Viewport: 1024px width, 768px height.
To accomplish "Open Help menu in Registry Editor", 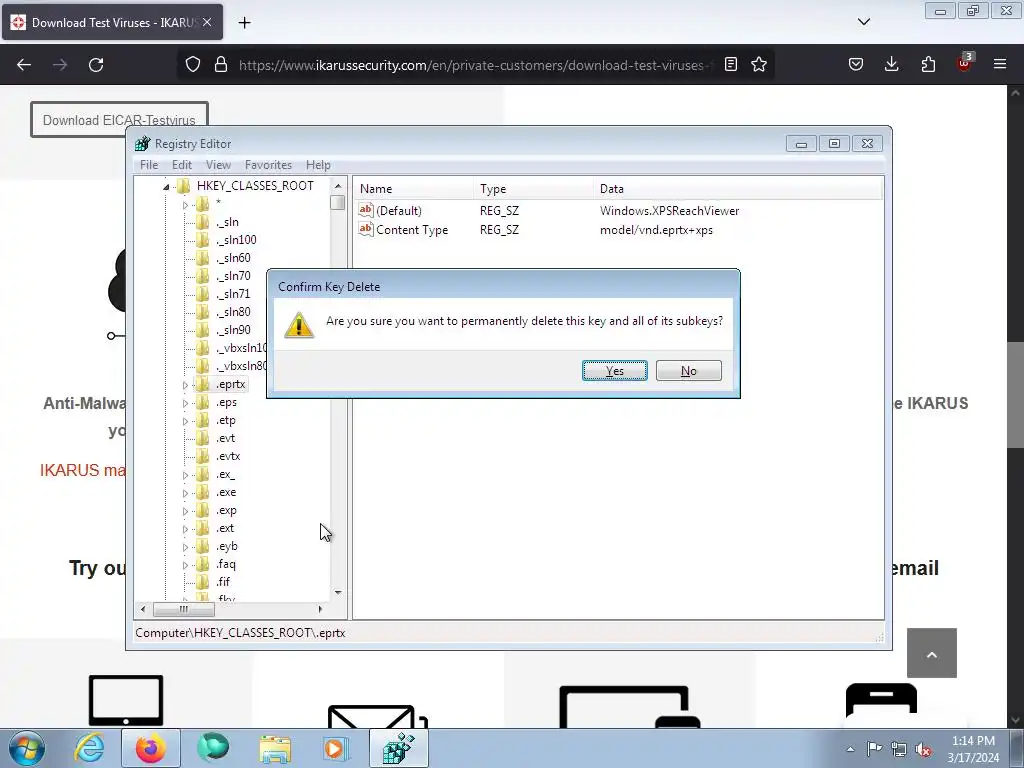I will pos(318,165).
